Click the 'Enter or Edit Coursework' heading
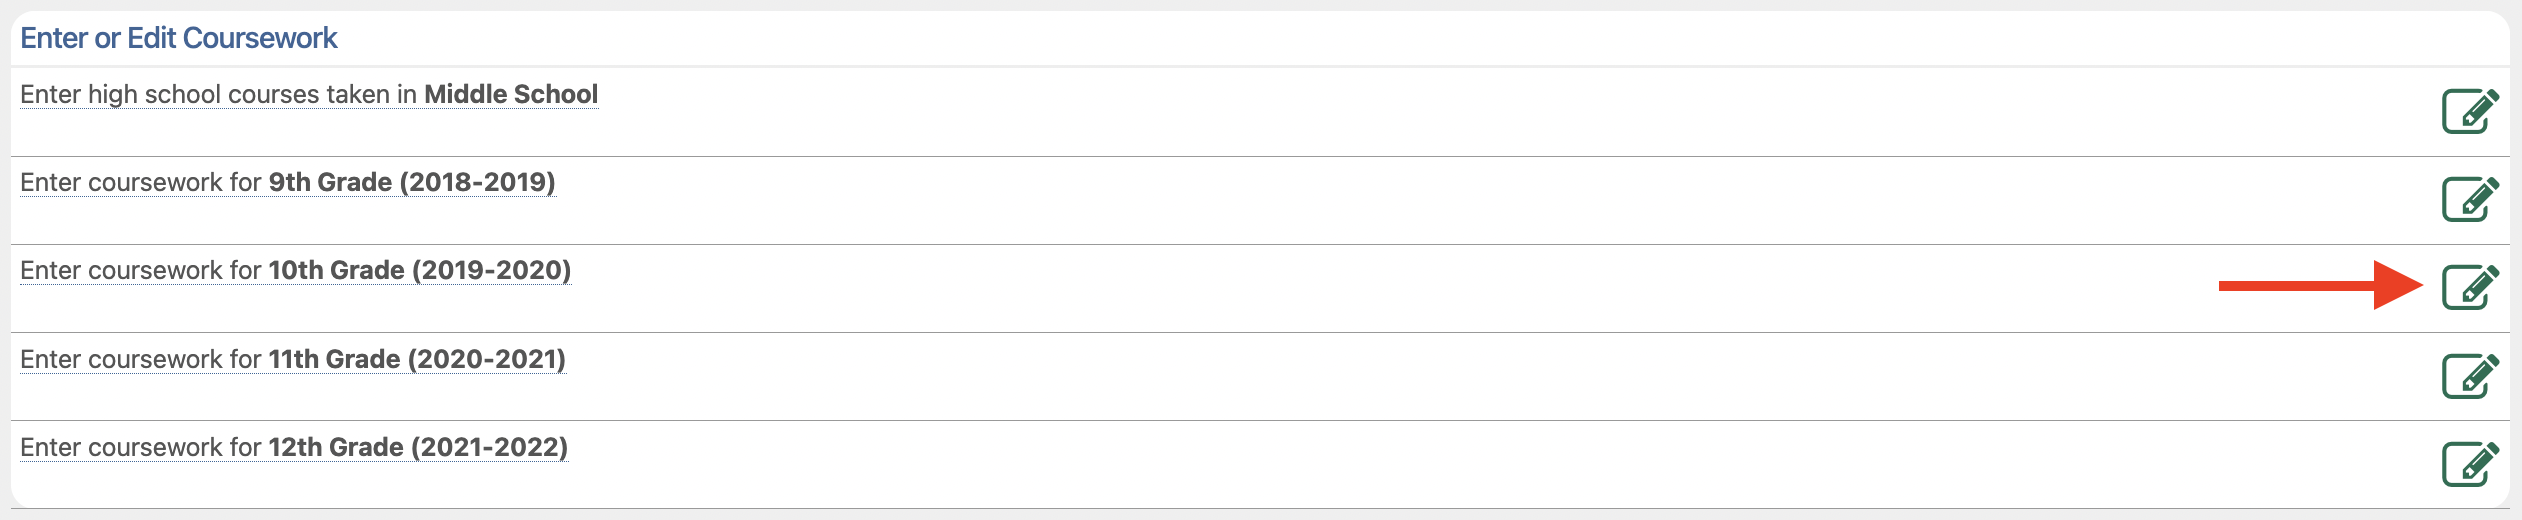The height and width of the screenshot is (520, 2522). pos(179,38)
